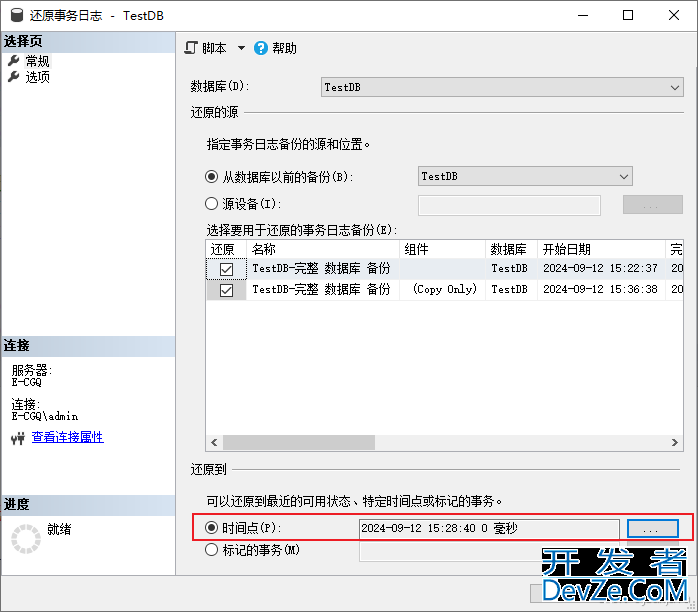Close the restore log window
Screen dimensions: 698x612
coord(674,16)
